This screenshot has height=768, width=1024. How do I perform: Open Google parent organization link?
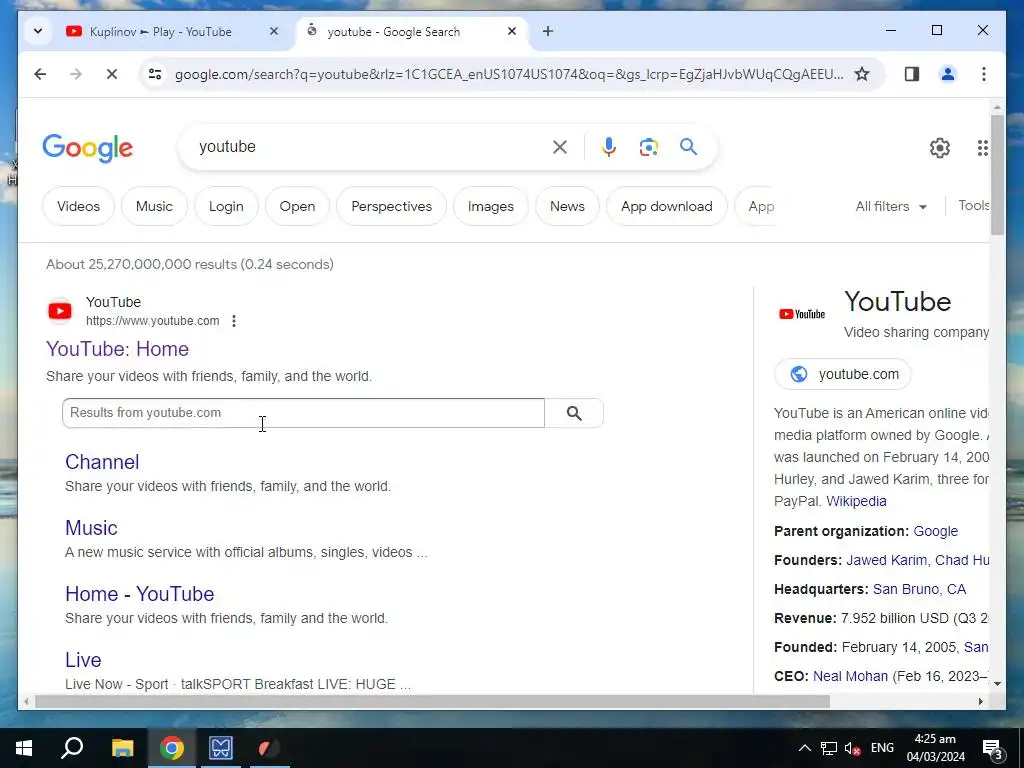point(935,532)
